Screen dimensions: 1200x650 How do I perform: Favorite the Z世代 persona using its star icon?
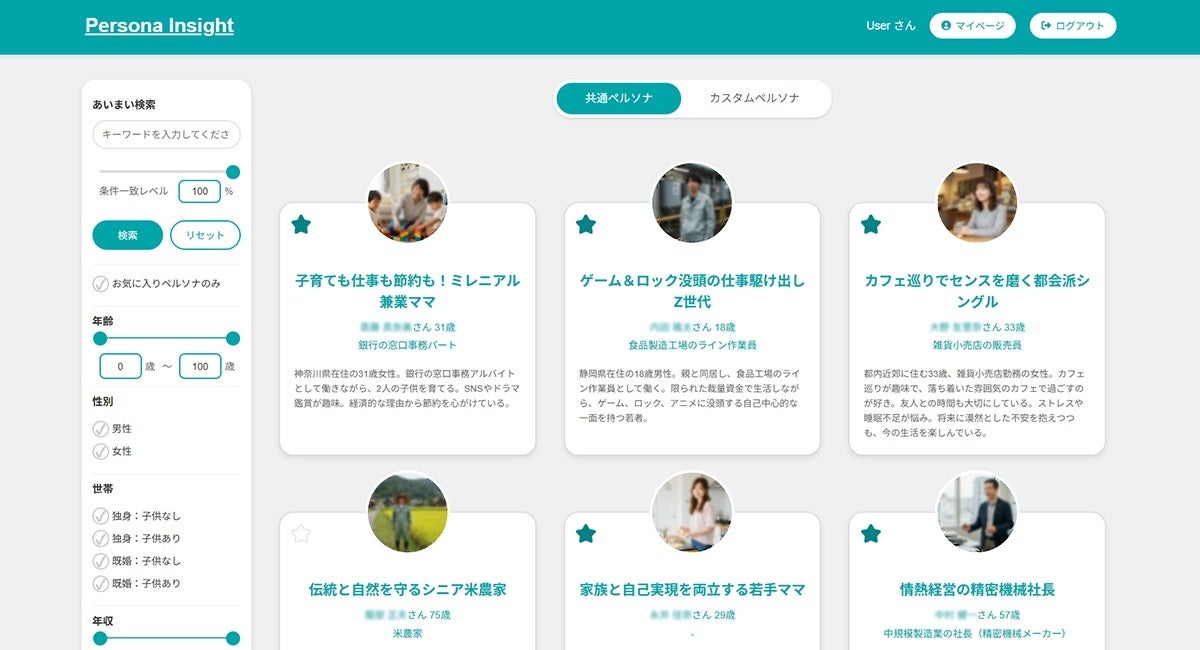(x=585, y=226)
